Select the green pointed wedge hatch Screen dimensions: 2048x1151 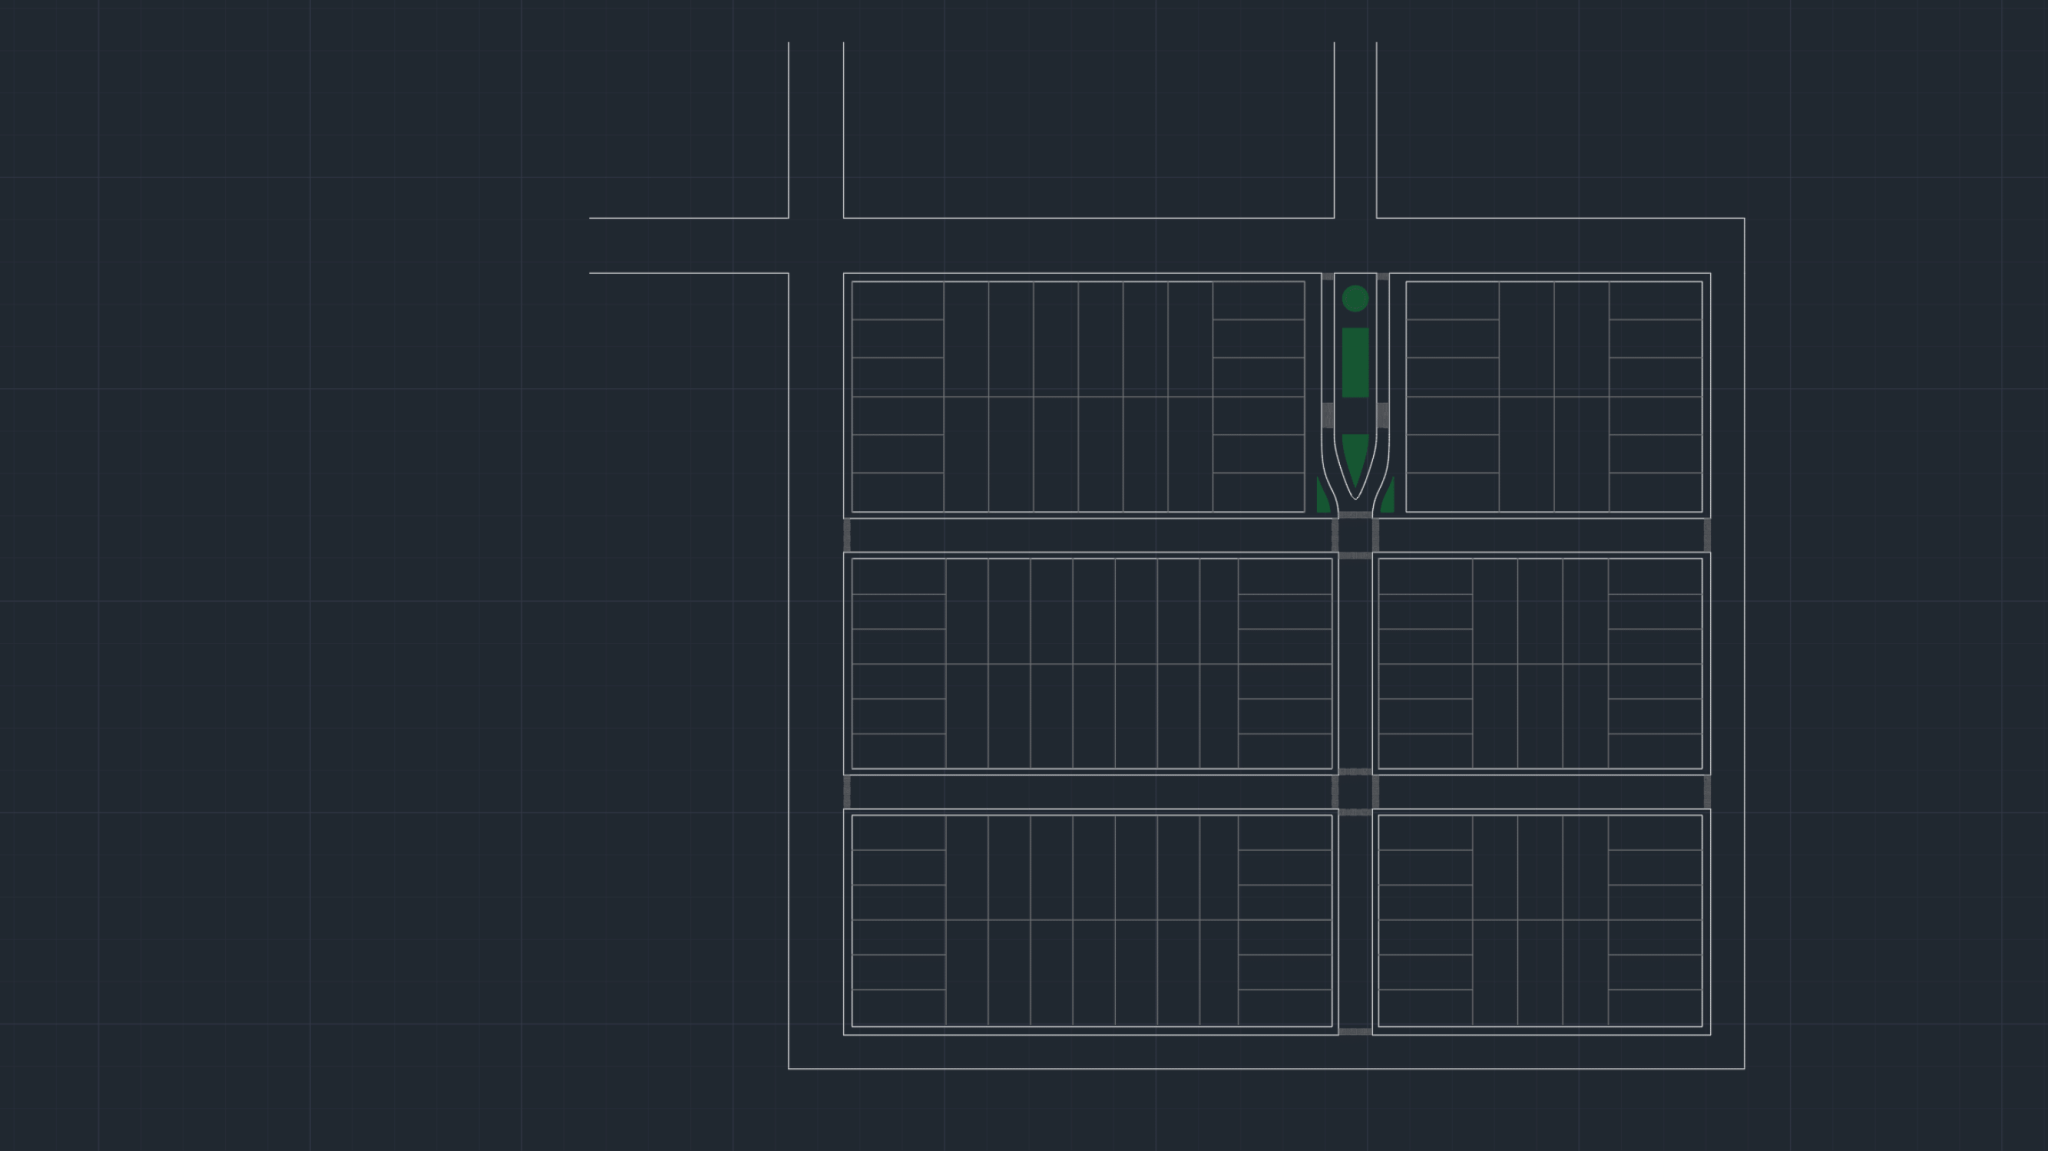point(1355,461)
